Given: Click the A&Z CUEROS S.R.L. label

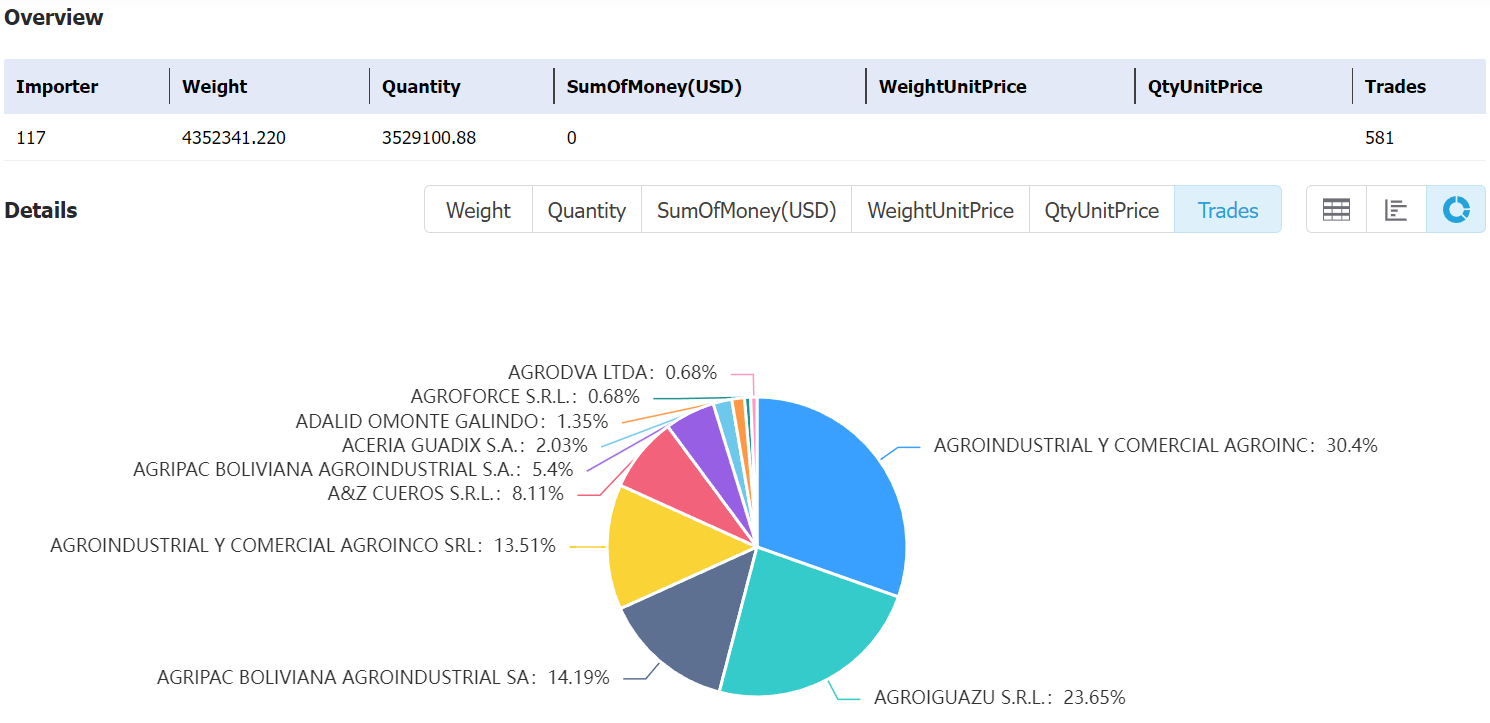Looking at the screenshot, I should click(x=446, y=493).
